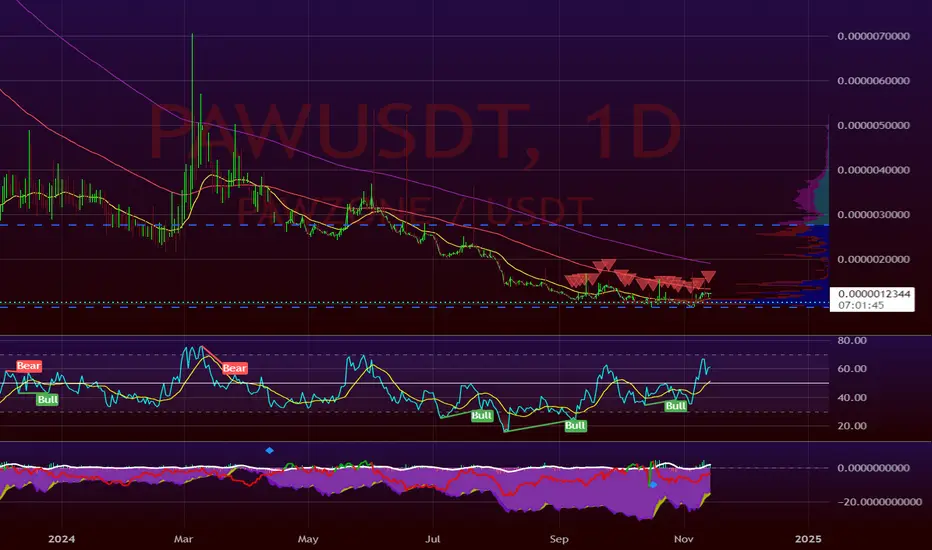This screenshot has width=932, height=550.
Task: Click the 60.00 RSI axis level
Action: pos(852,369)
